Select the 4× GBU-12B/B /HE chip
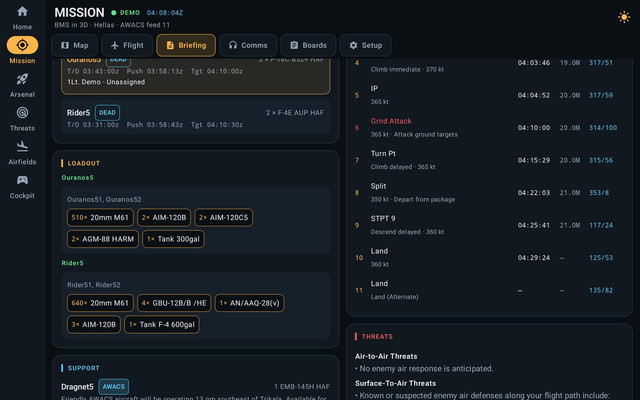 174,303
